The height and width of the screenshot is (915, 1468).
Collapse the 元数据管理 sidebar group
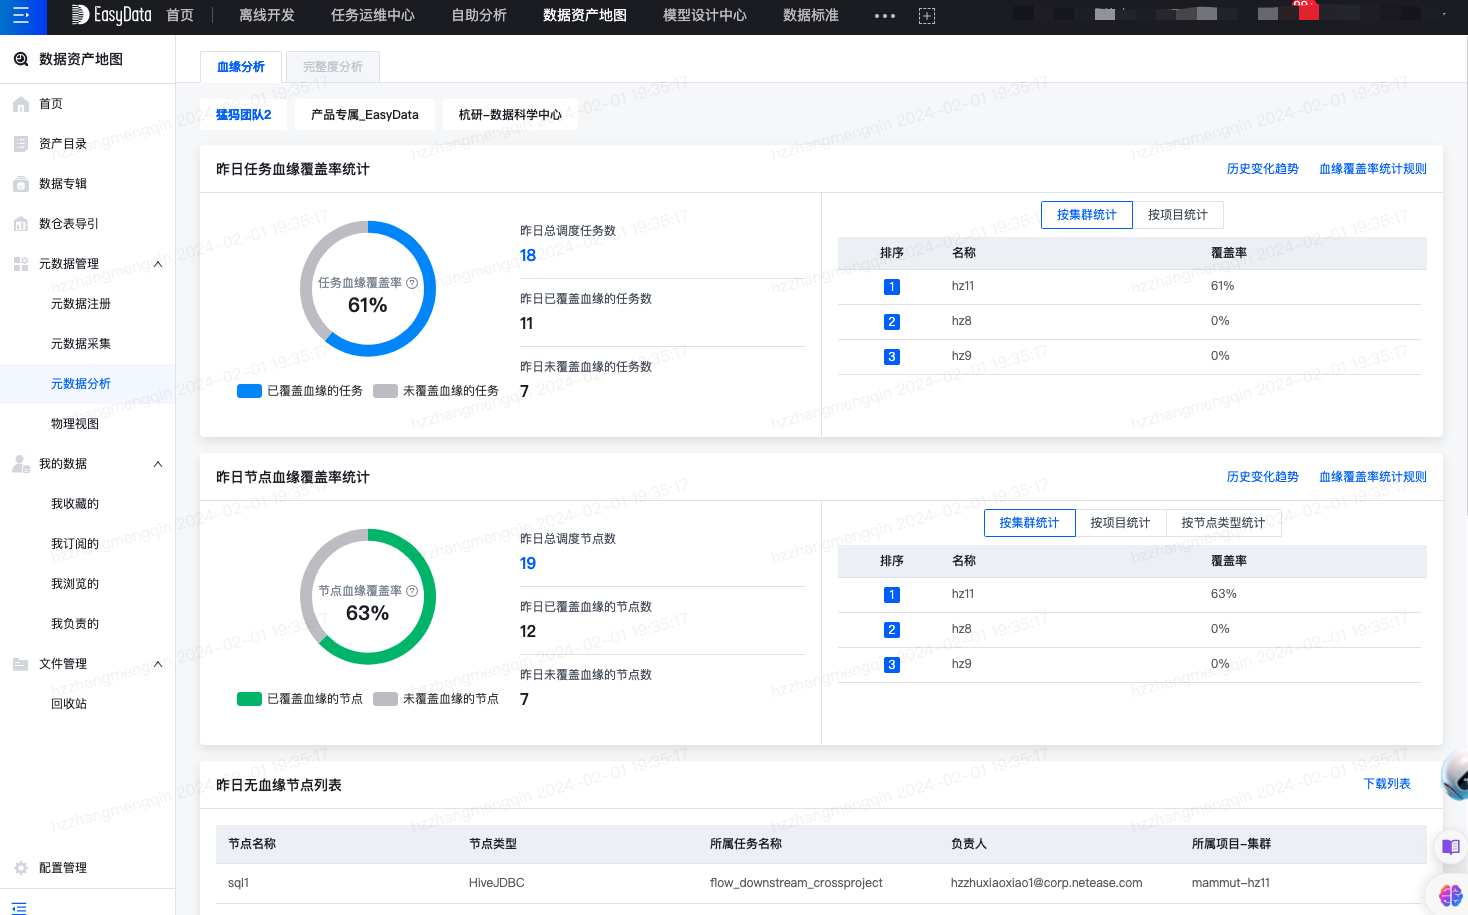click(x=158, y=264)
